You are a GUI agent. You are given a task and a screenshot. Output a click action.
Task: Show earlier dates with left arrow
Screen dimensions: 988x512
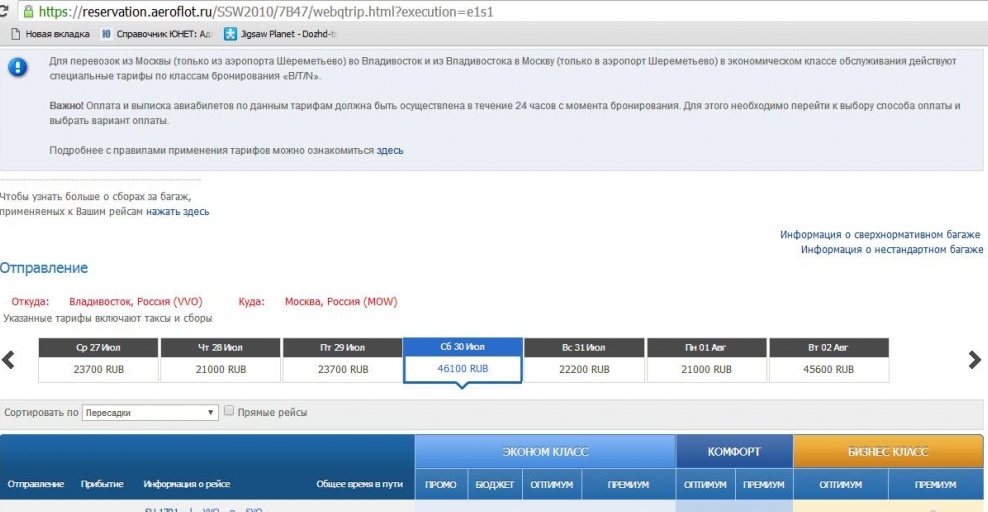click(9, 360)
